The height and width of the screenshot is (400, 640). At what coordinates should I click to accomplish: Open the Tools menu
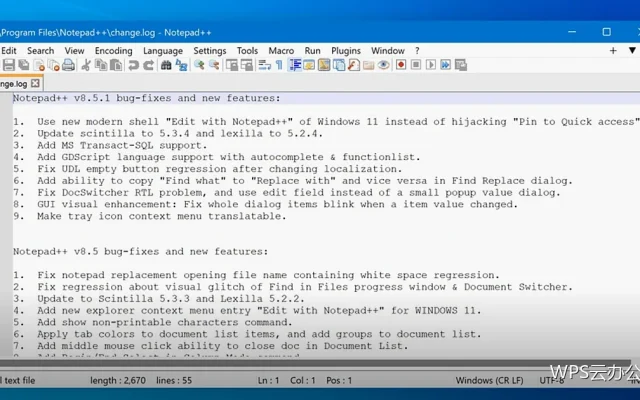click(247, 51)
